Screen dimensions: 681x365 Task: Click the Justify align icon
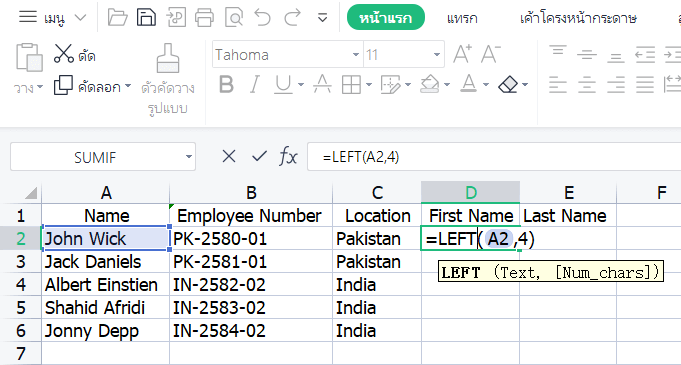click(x=645, y=85)
